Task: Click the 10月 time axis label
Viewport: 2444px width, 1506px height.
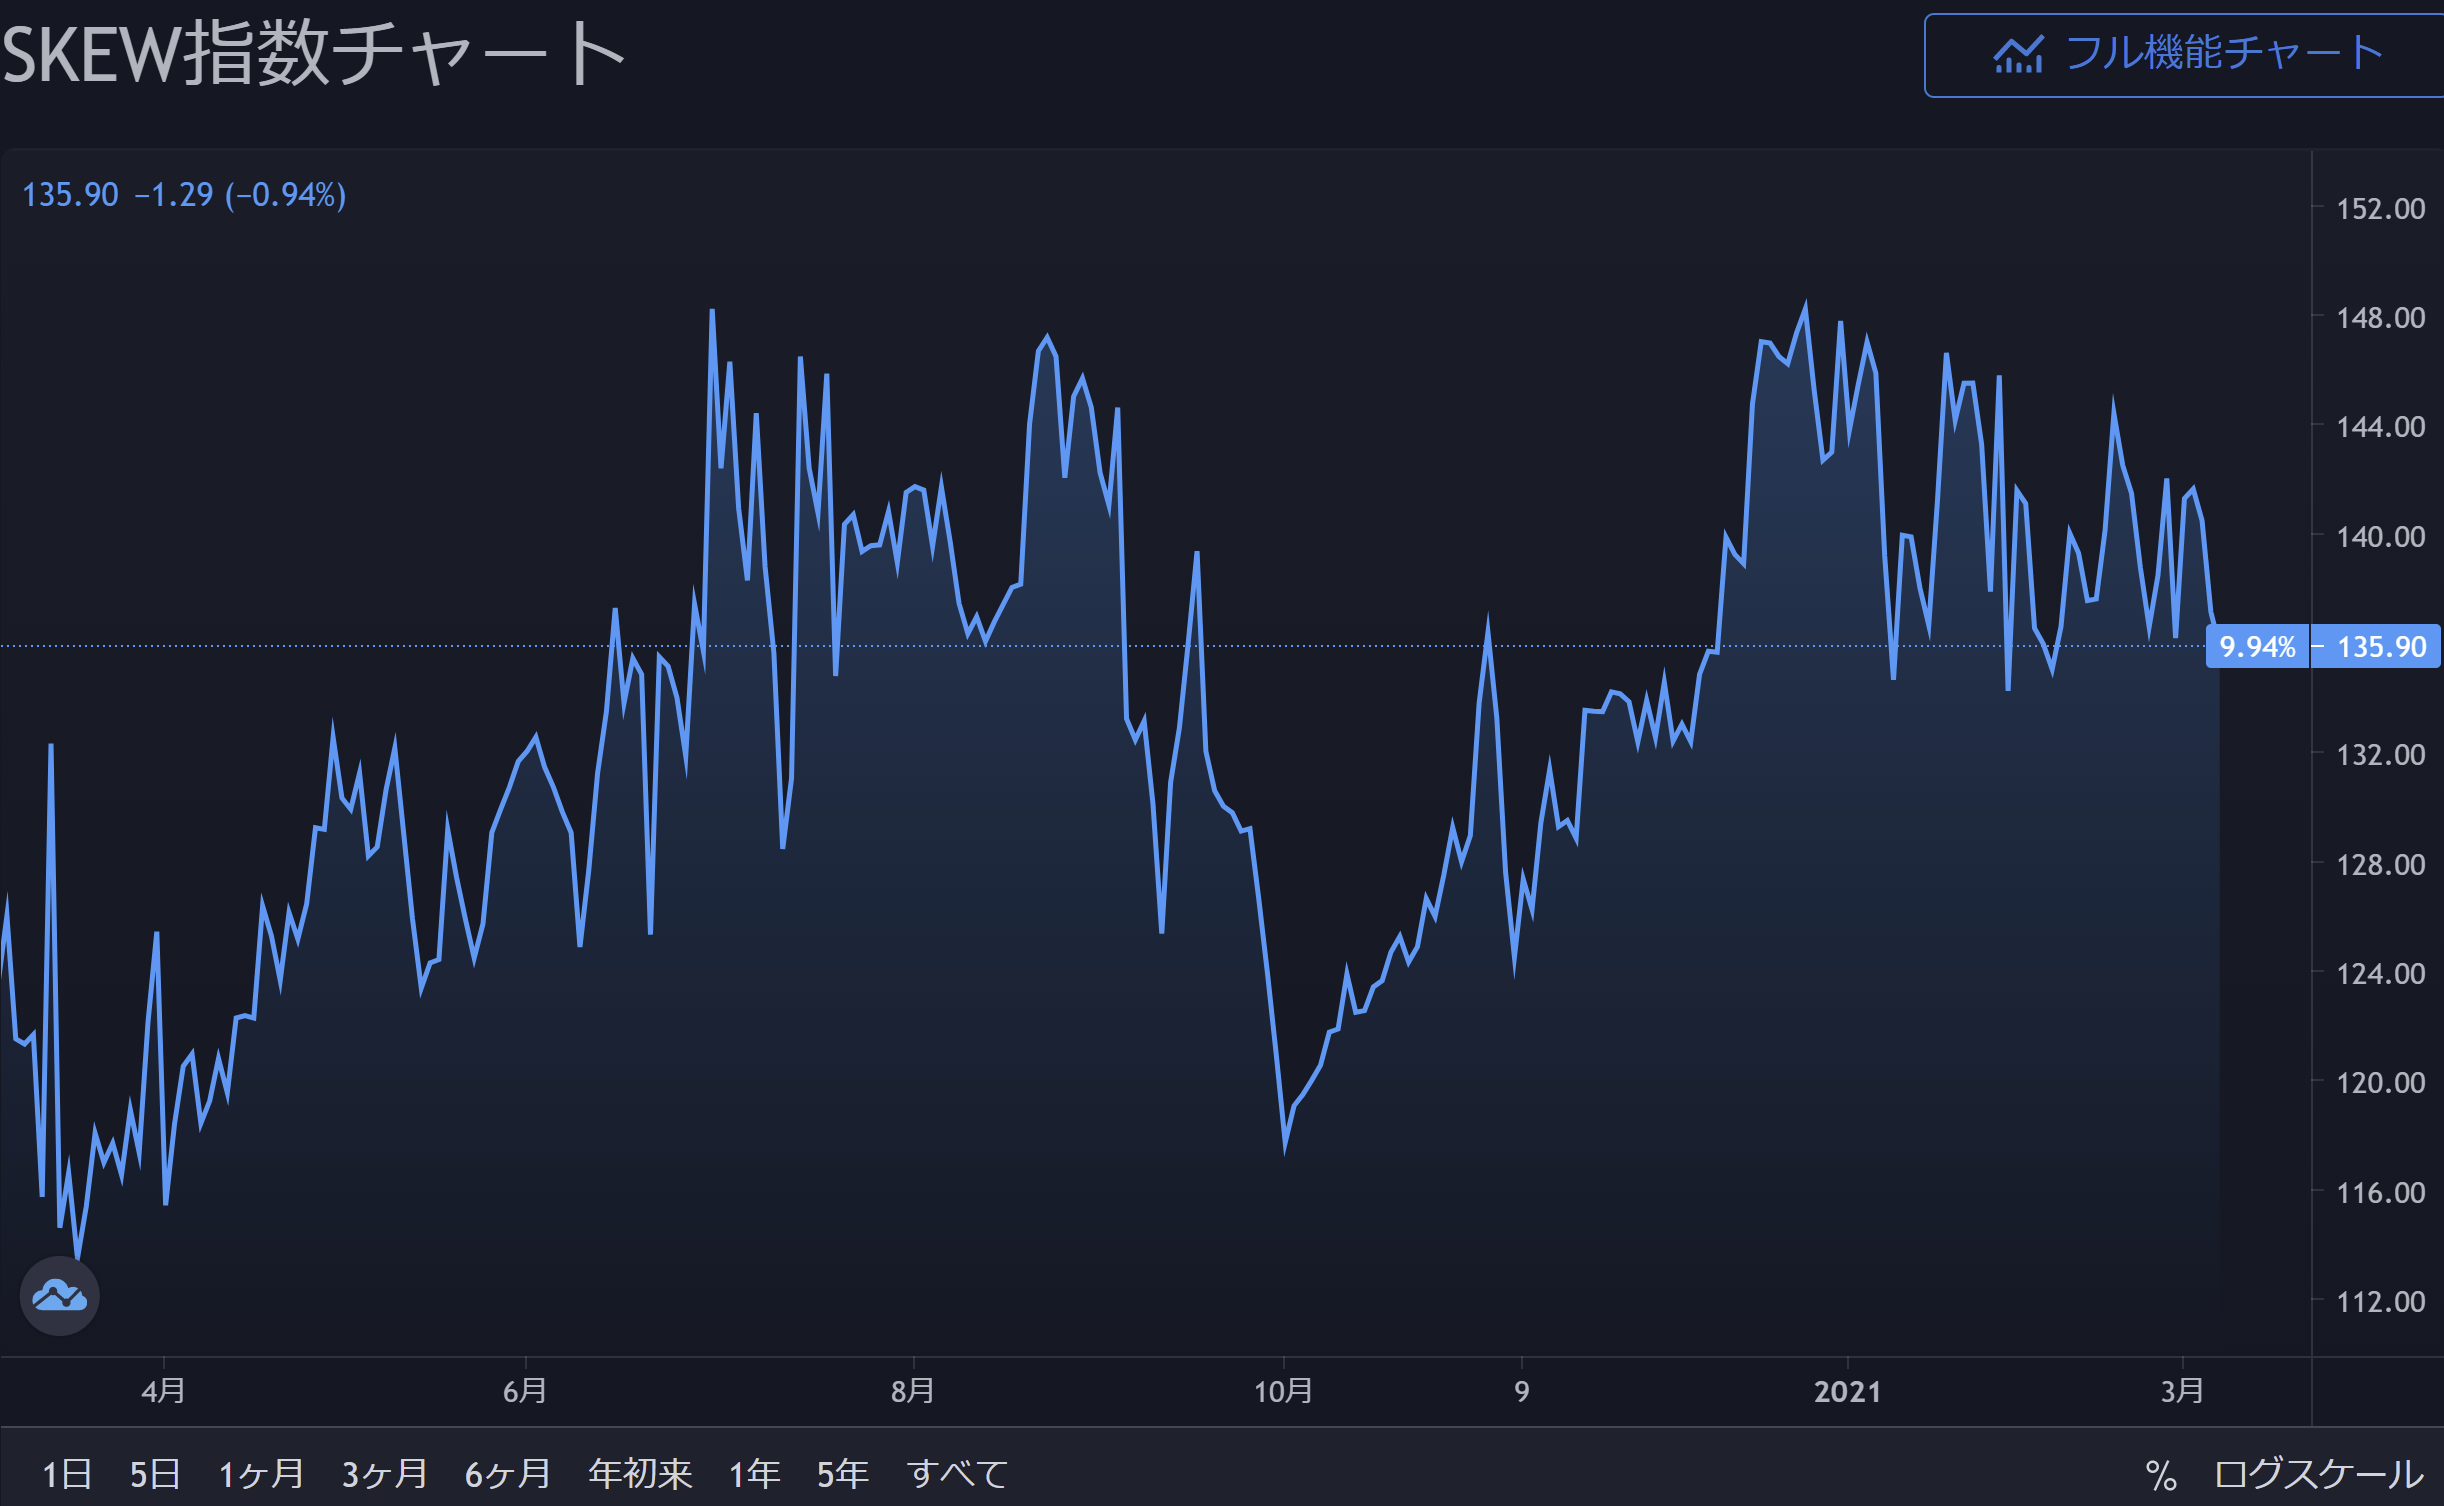Action: (1283, 1391)
